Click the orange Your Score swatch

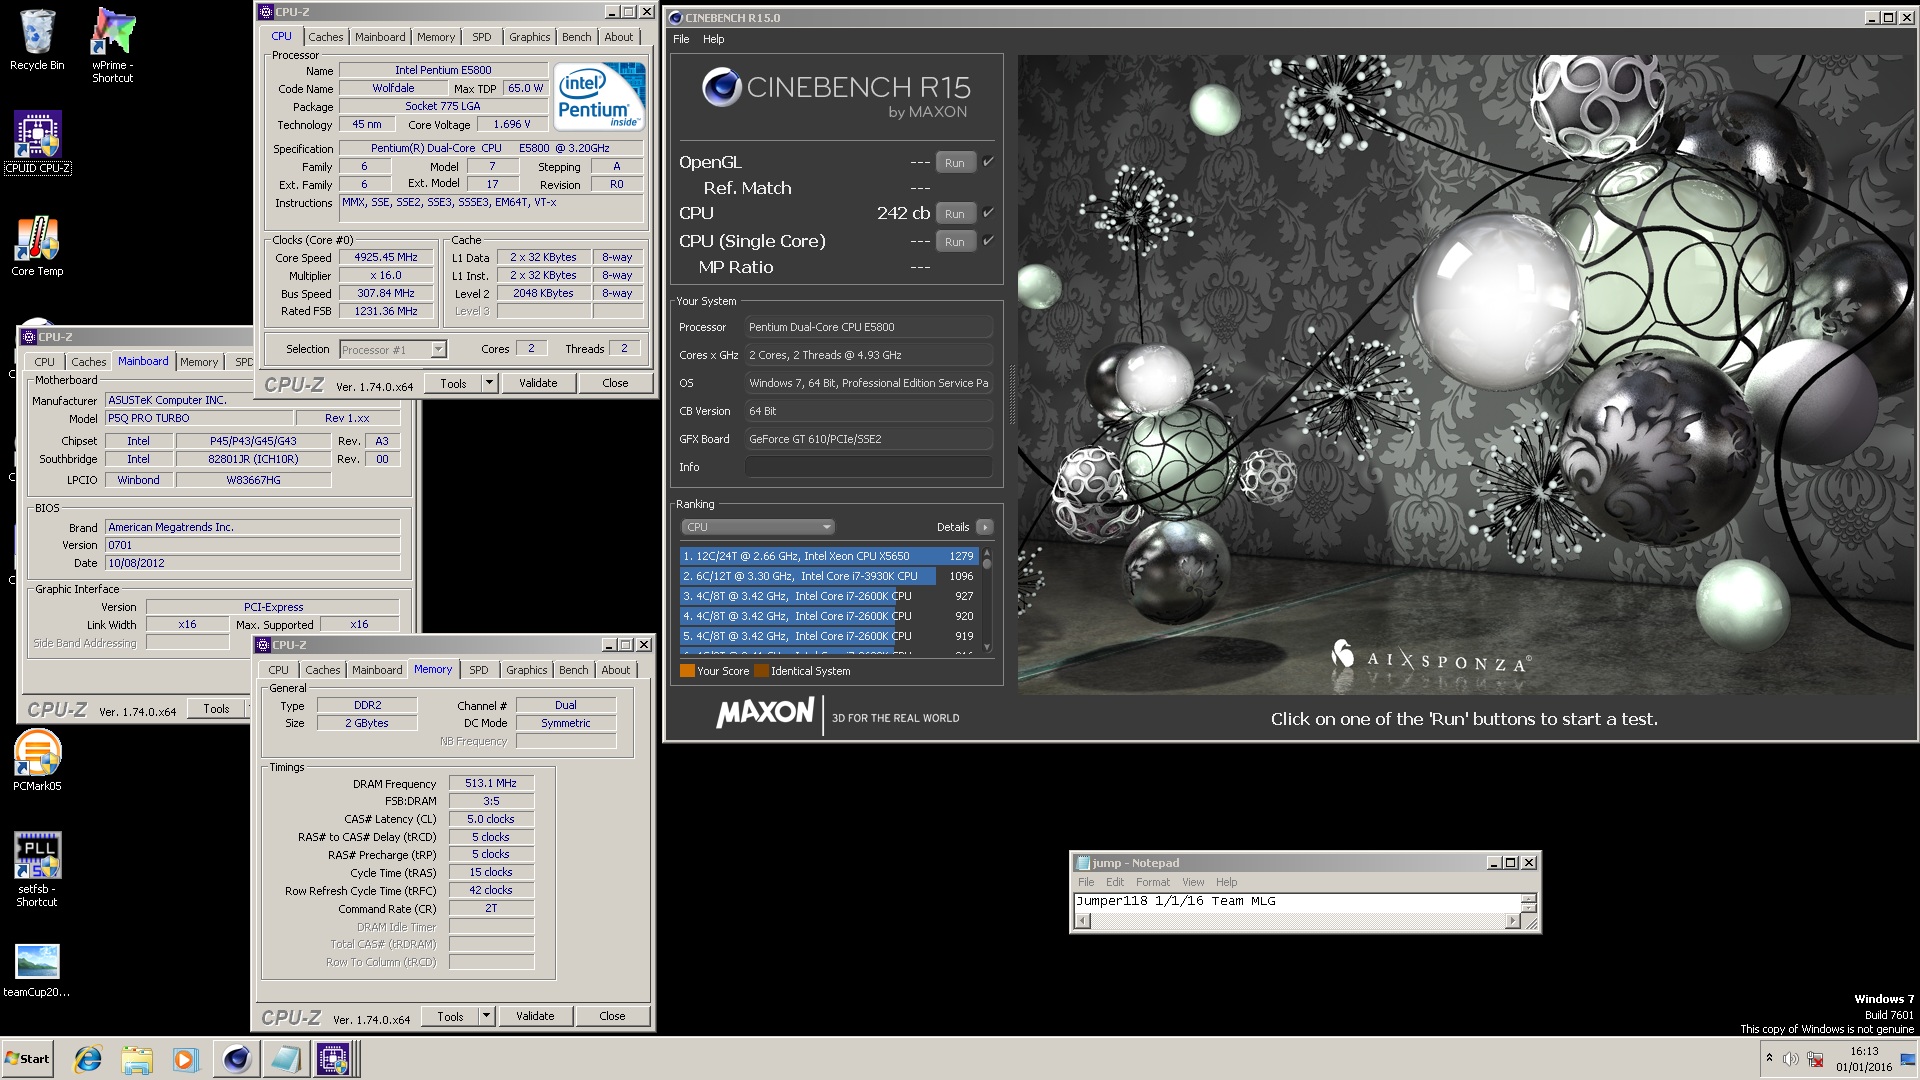pos(687,671)
